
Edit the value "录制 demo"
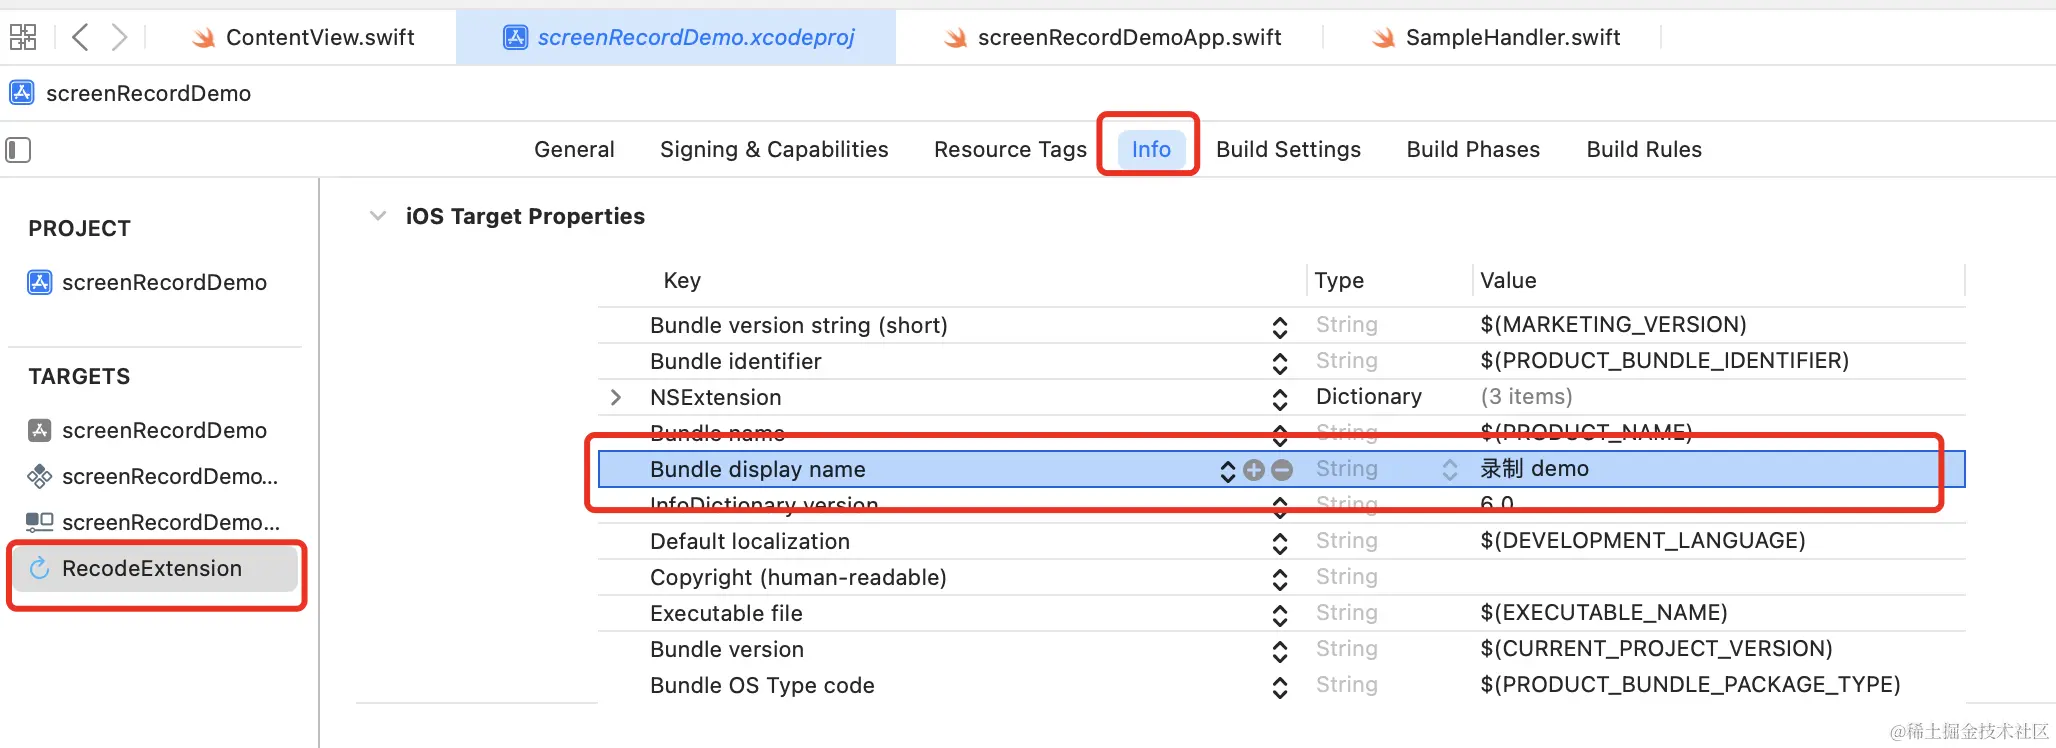click(x=1535, y=469)
